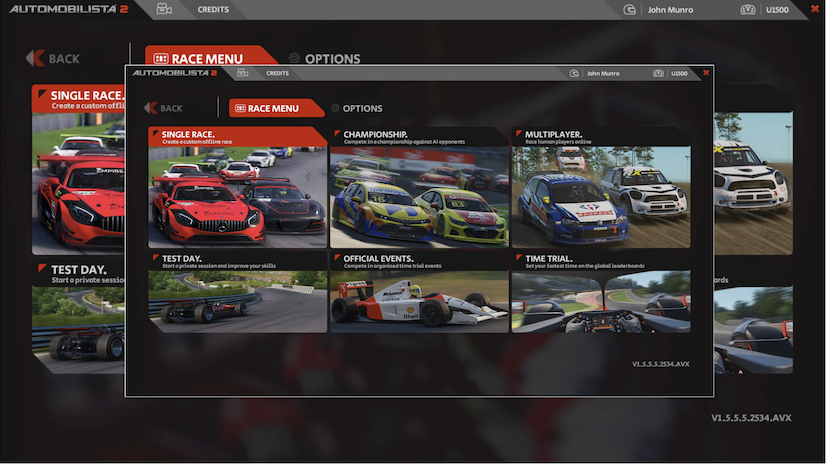The image size is (827, 464).
Task: Click Race Menu tab icon in background window
Action: 161,59
